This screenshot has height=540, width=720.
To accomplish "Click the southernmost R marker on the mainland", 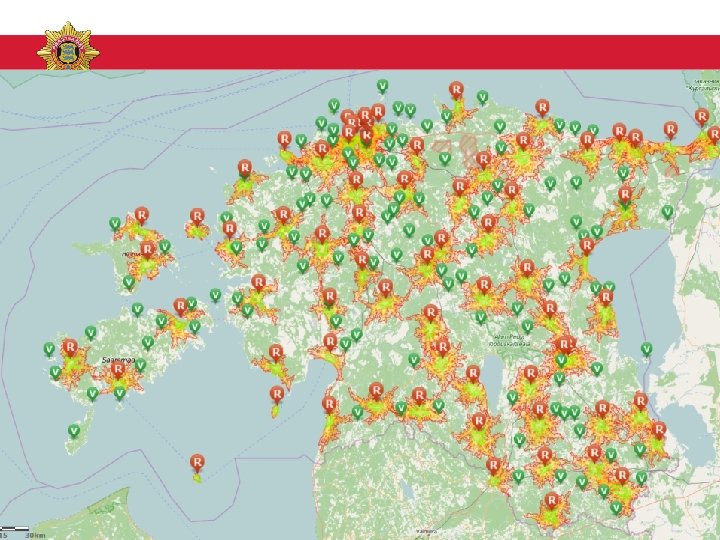I will 551,501.
